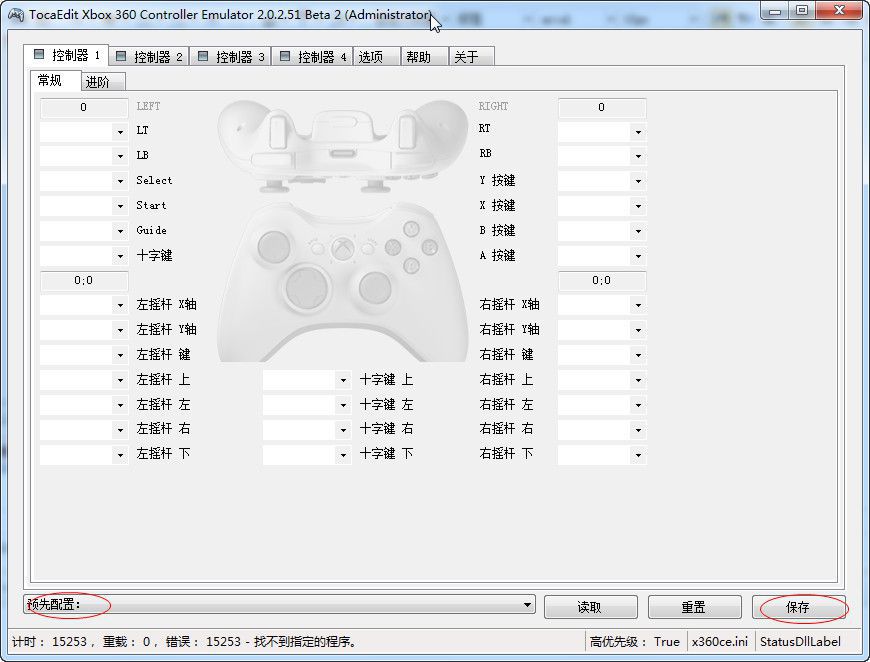
Task: Open the 帮助 tab
Action: click(423, 57)
